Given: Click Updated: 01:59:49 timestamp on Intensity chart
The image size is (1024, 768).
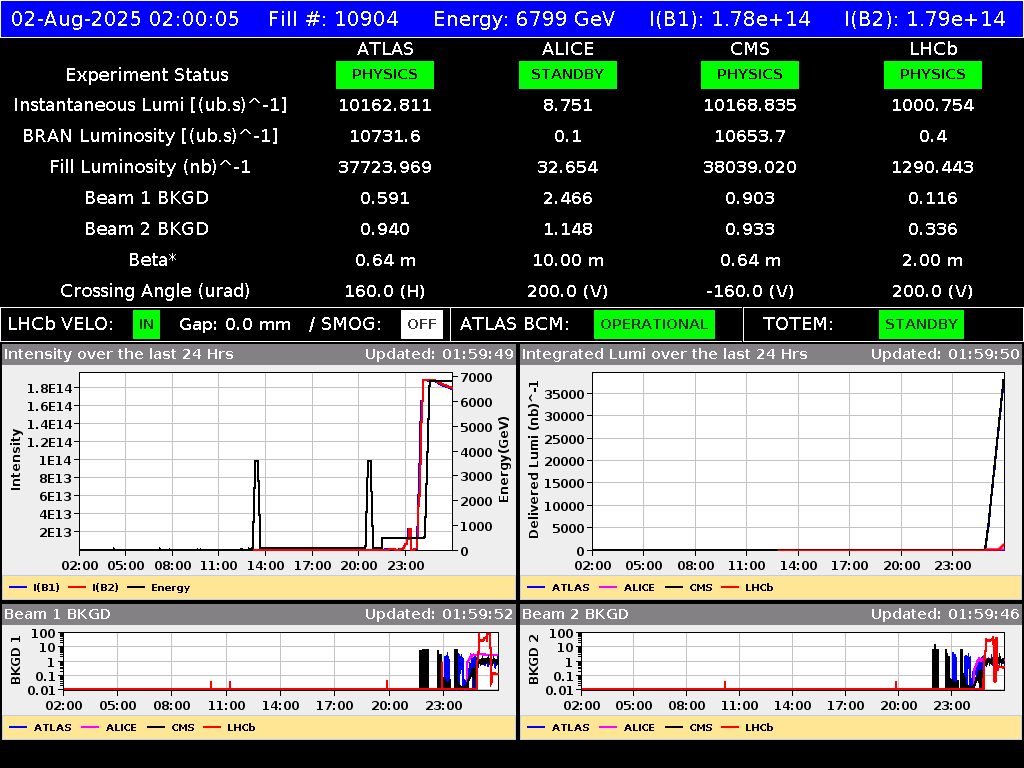Looking at the screenshot, I should click(x=440, y=354).
